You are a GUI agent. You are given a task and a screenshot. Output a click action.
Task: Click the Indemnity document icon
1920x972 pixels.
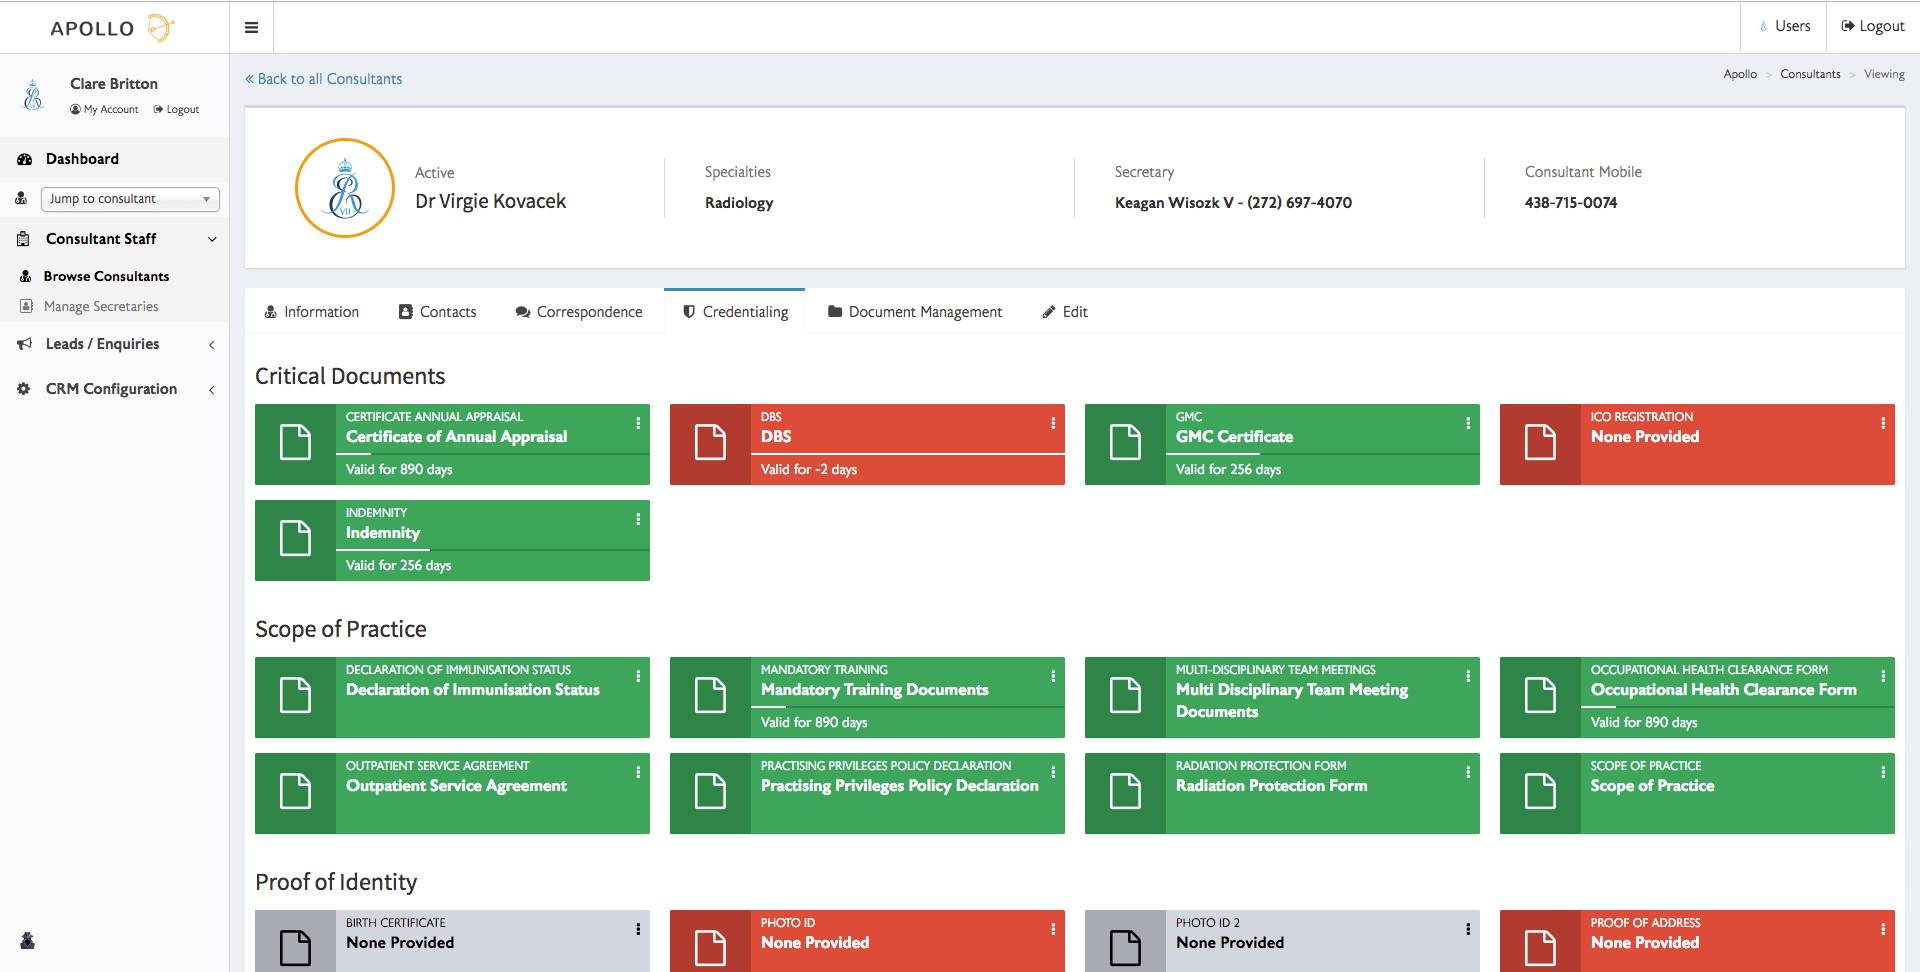pyautogui.click(x=295, y=539)
